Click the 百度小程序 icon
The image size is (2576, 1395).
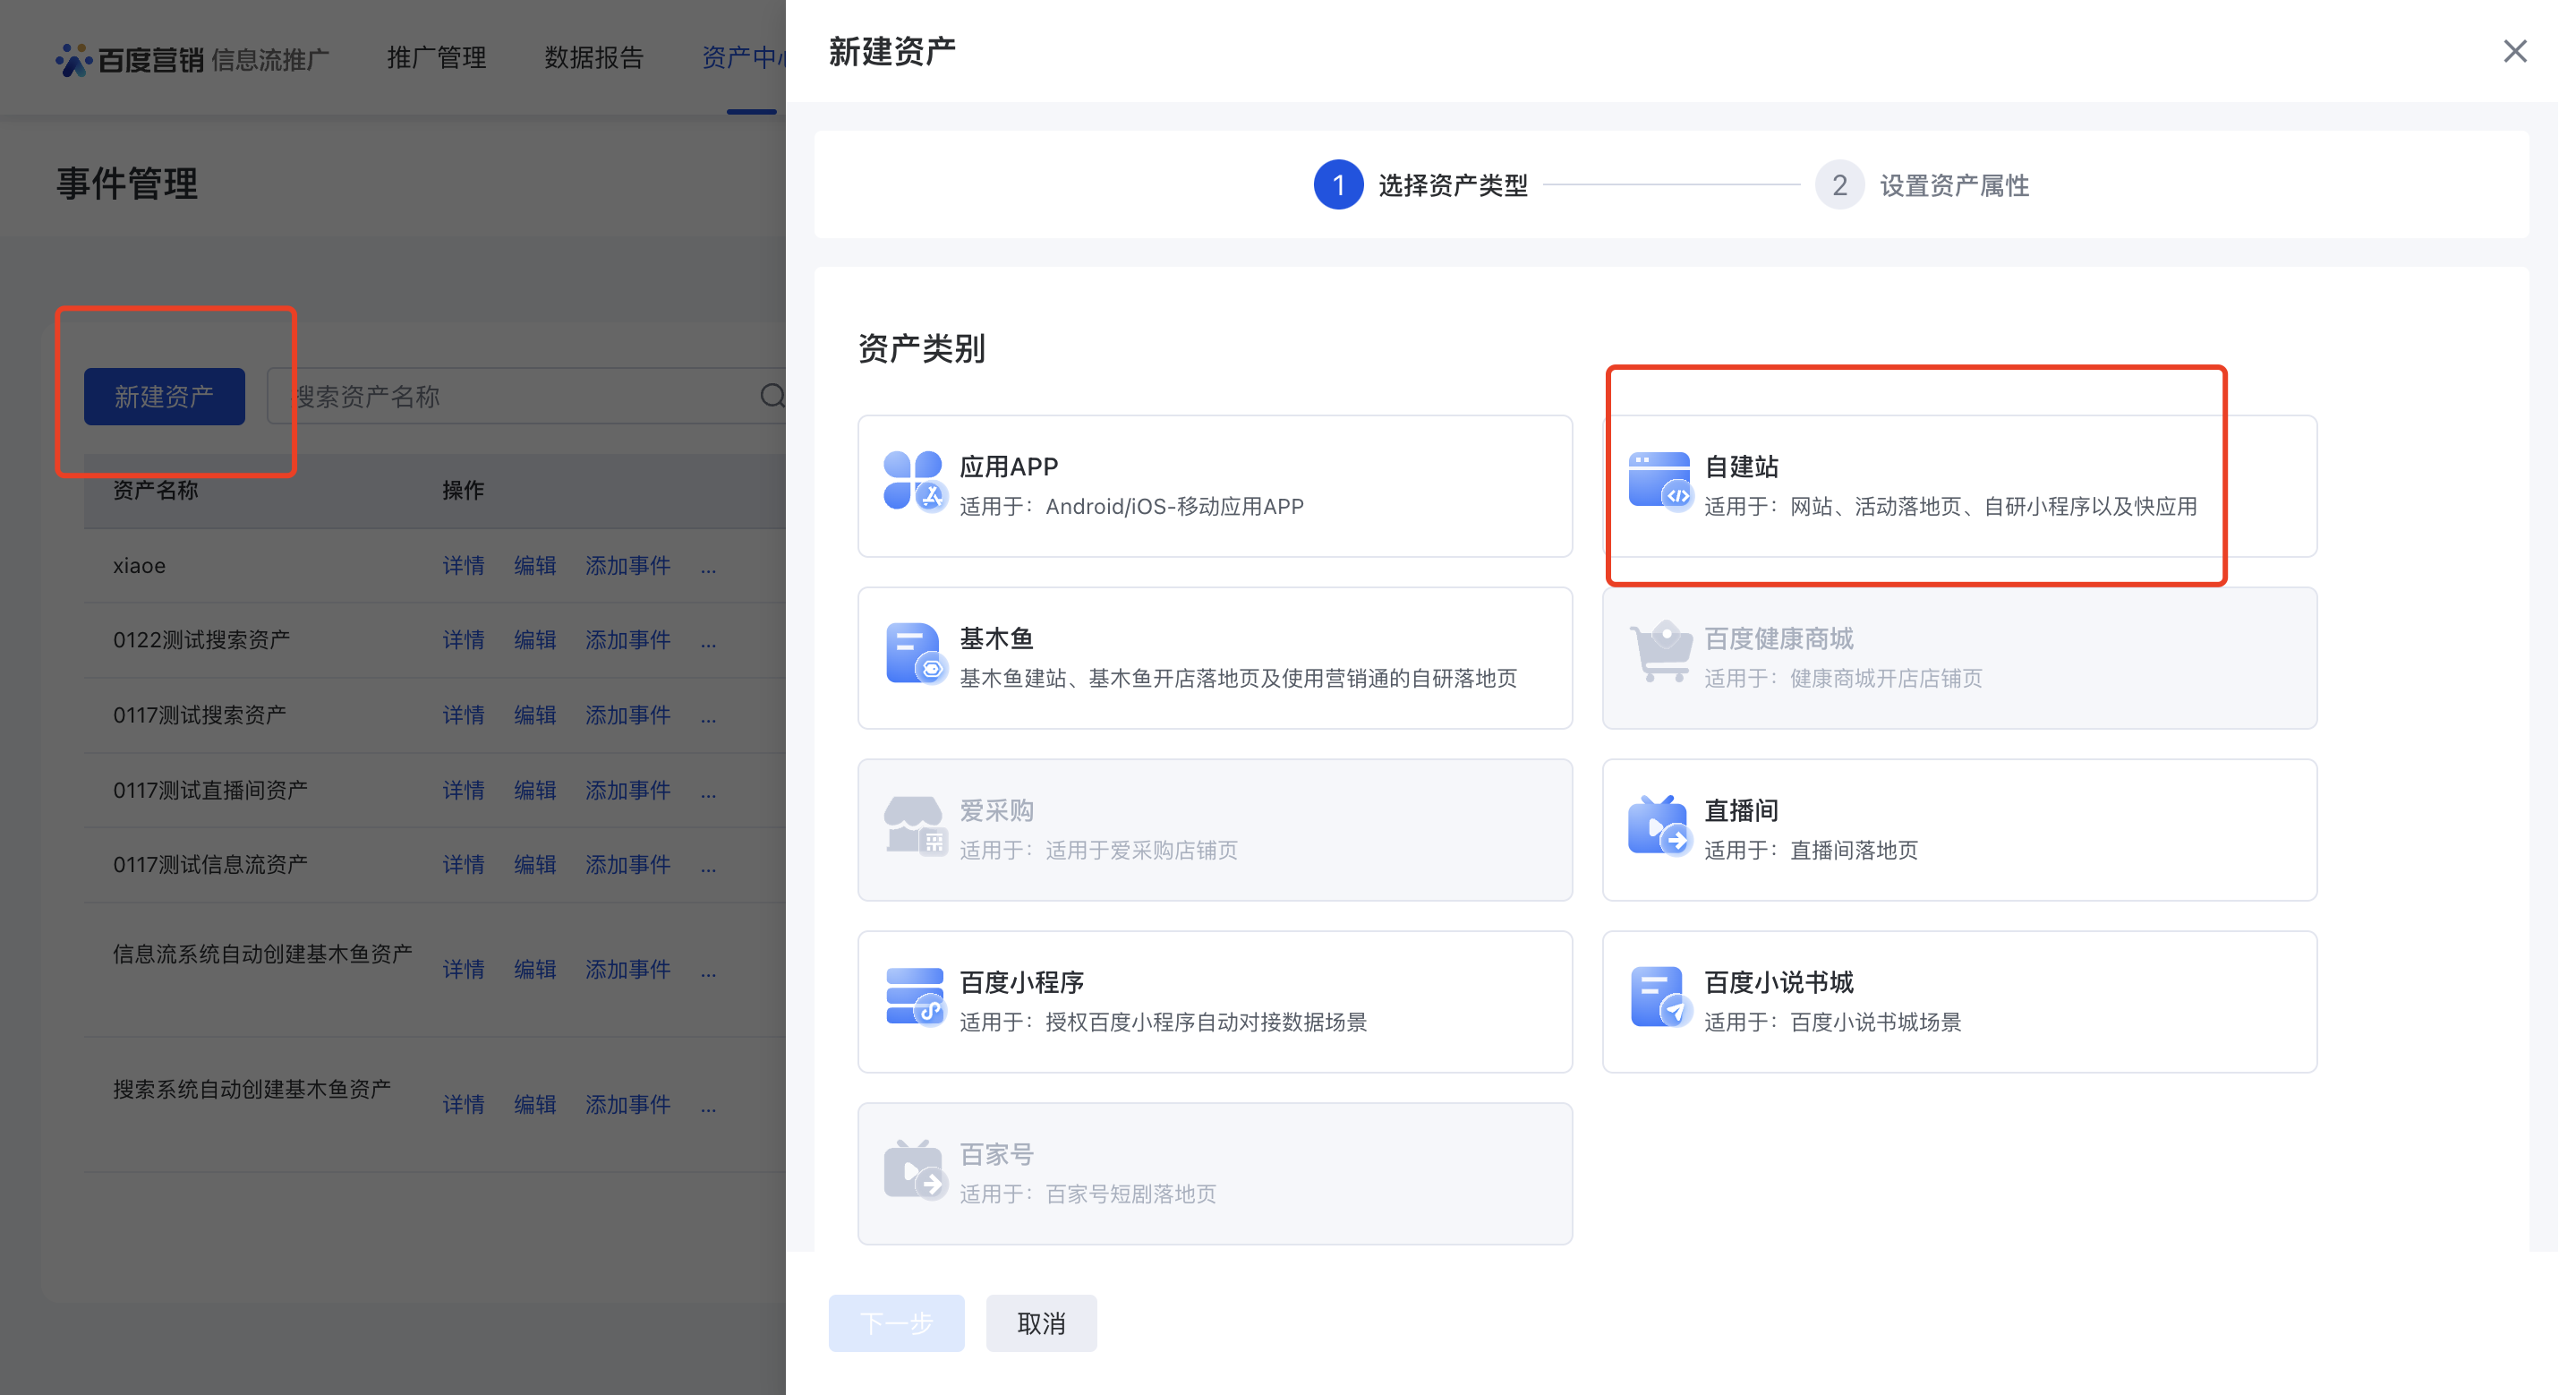click(914, 997)
